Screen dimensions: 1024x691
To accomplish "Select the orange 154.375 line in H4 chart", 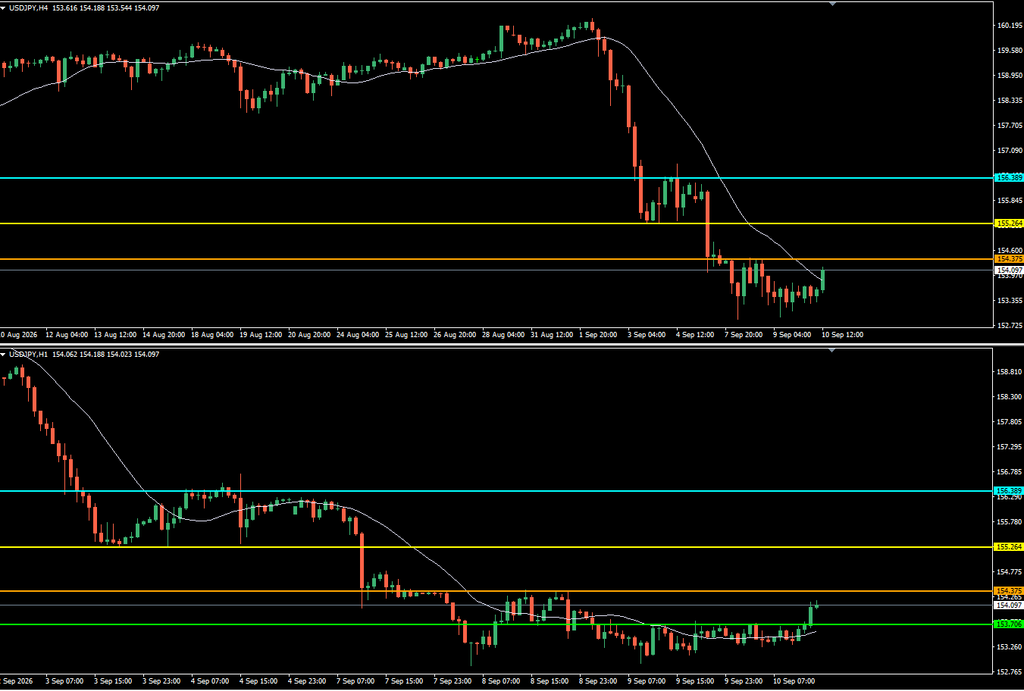I will coord(496,259).
